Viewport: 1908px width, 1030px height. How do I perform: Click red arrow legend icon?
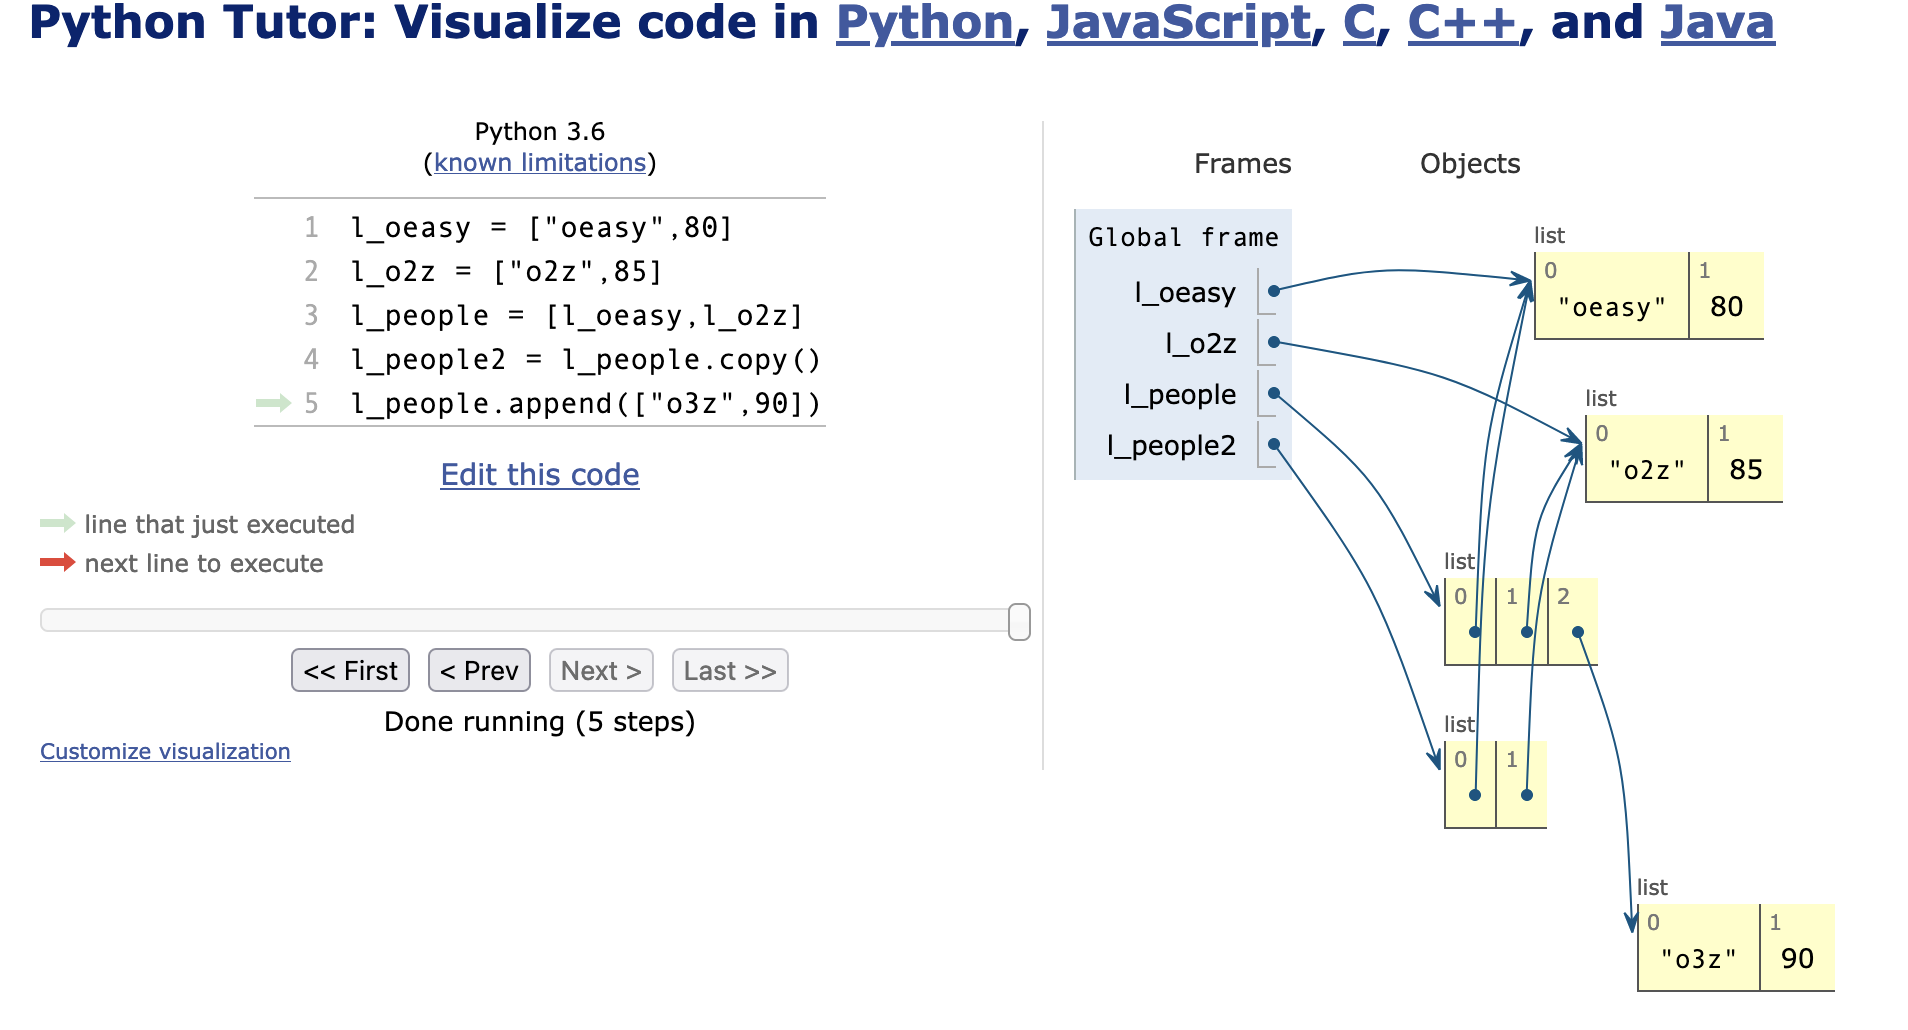pyautogui.click(x=58, y=562)
